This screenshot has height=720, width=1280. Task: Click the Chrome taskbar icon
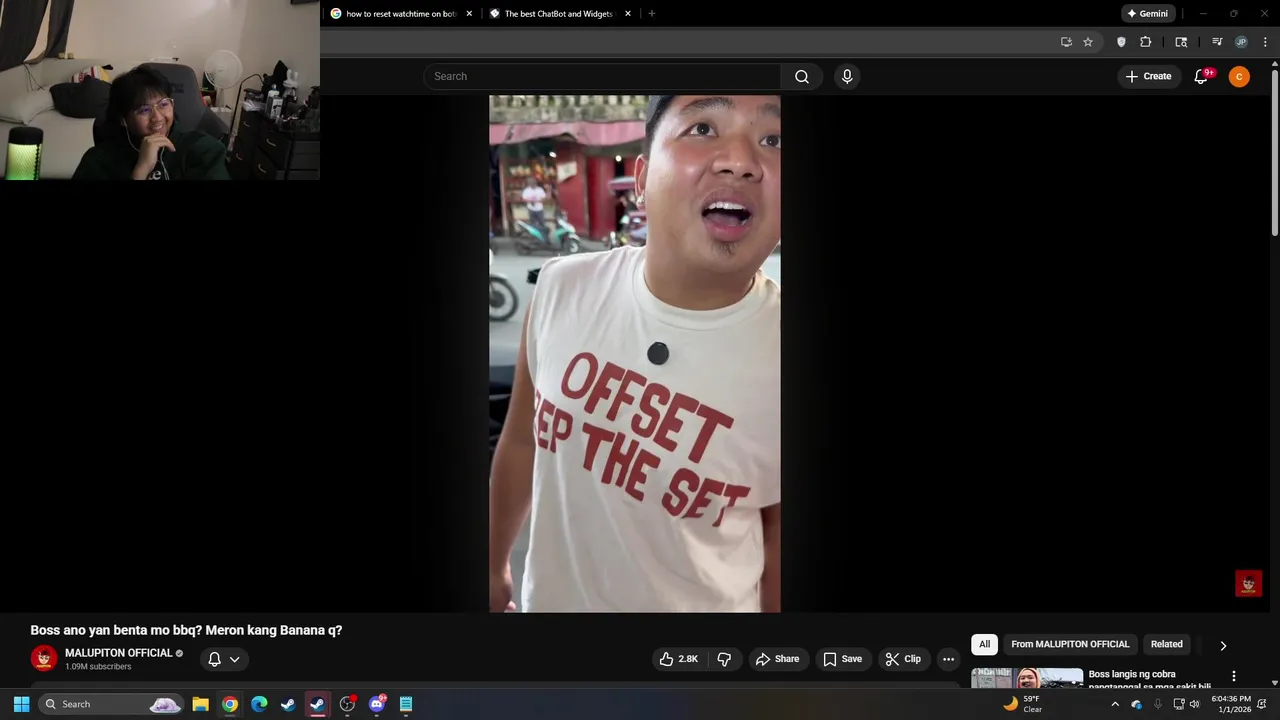click(x=230, y=704)
